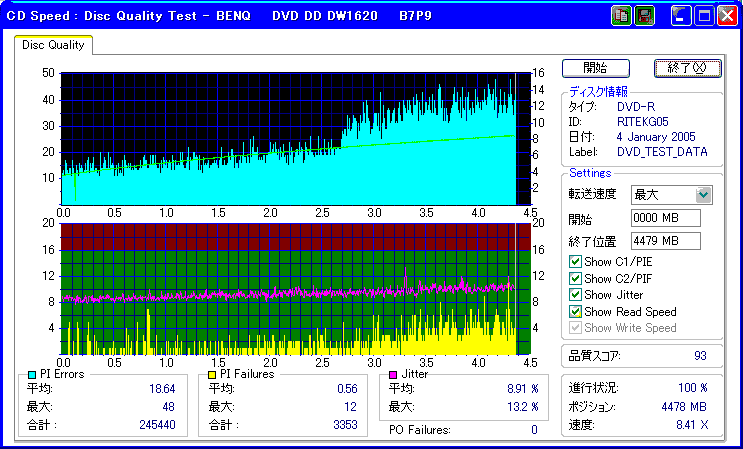This screenshot has width=743, height=449.
Task: Toggle Show Read Speed checkbox
Action: [x=575, y=312]
